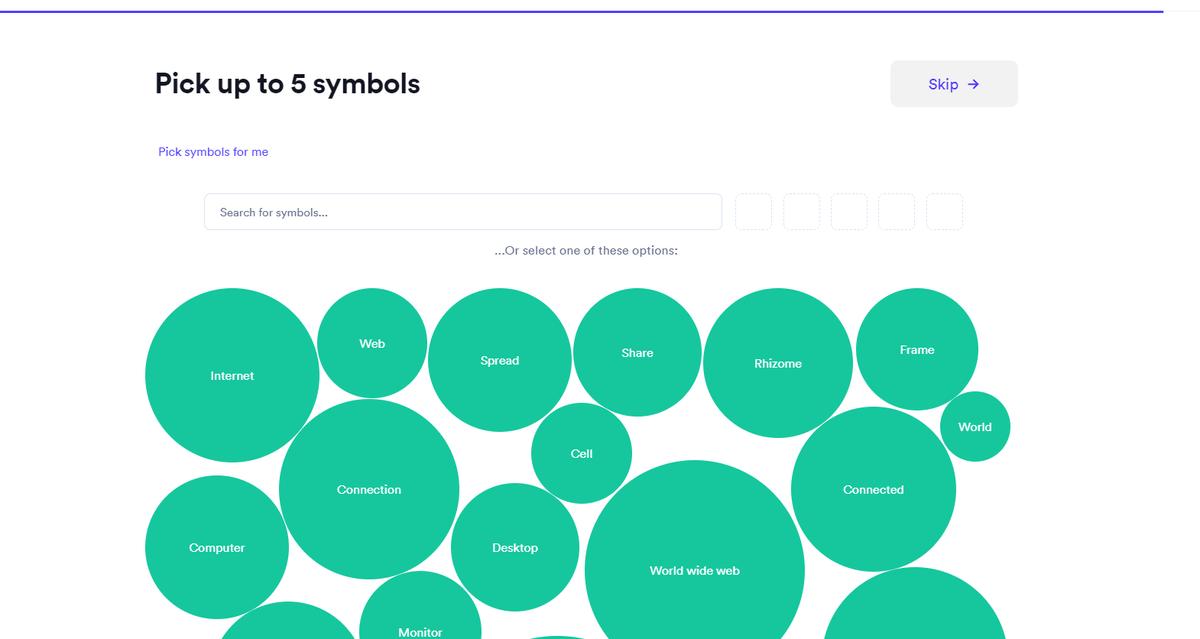1200x639 pixels.
Task: Click the last empty symbol slot
Action: pyautogui.click(x=944, y=212)
